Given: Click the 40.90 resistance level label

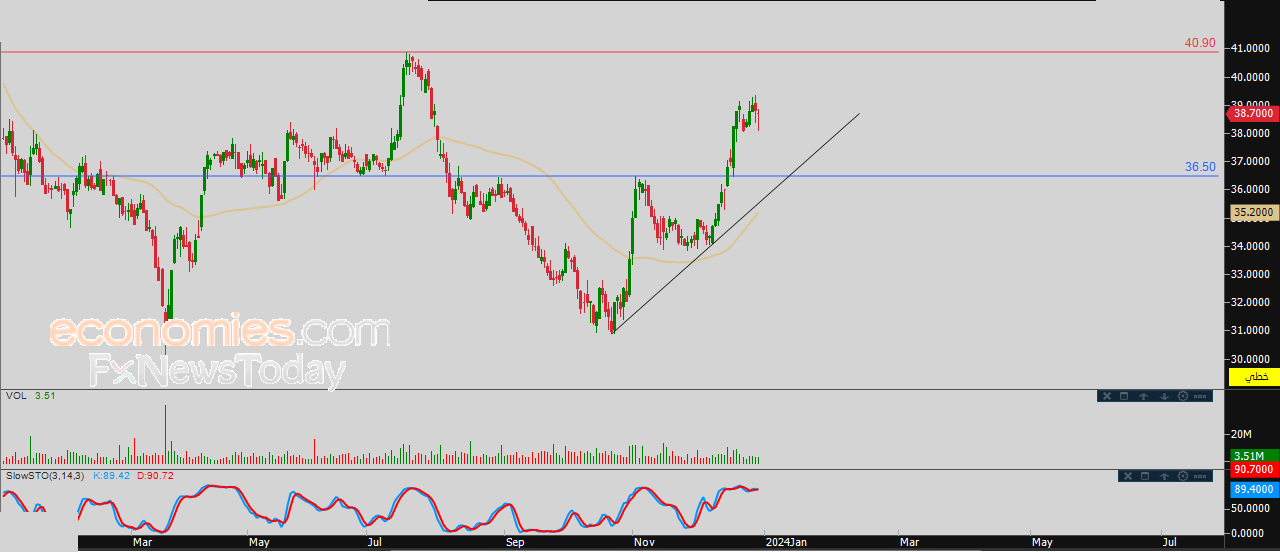Looking at the screenshot, I should click(1200, 43).
